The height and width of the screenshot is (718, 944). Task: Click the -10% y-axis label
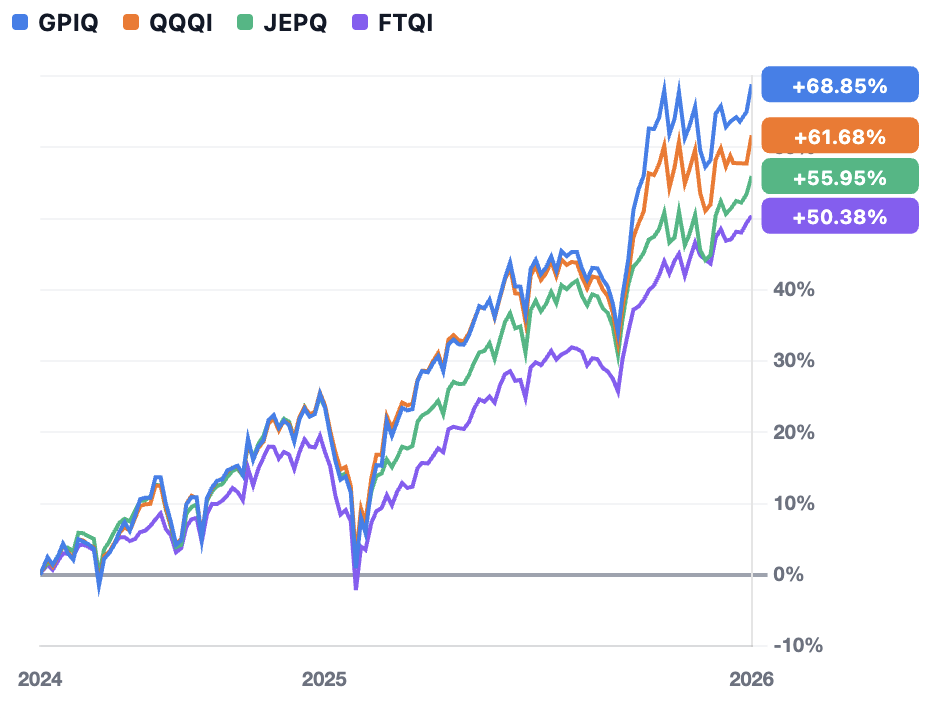pyautogui.click(x=798, y=645)
